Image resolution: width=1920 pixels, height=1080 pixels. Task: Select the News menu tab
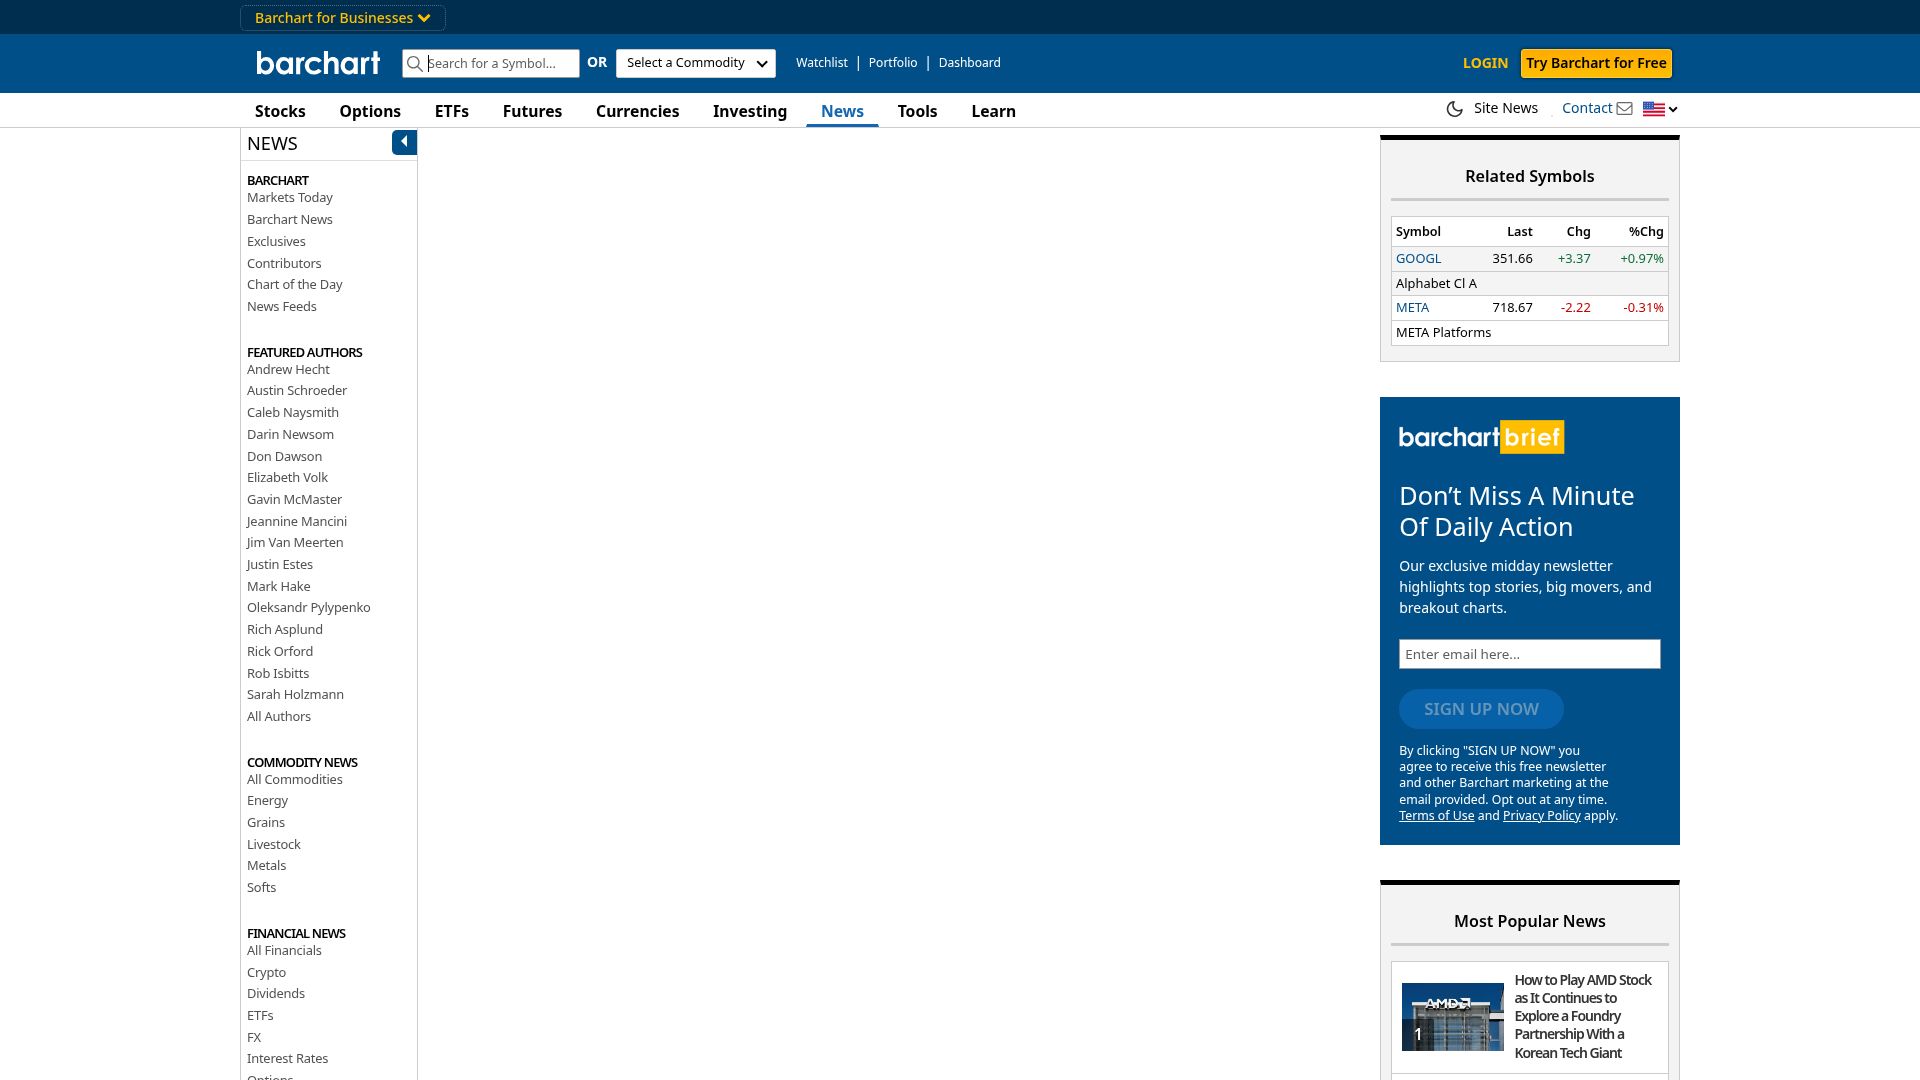point(842,111)
